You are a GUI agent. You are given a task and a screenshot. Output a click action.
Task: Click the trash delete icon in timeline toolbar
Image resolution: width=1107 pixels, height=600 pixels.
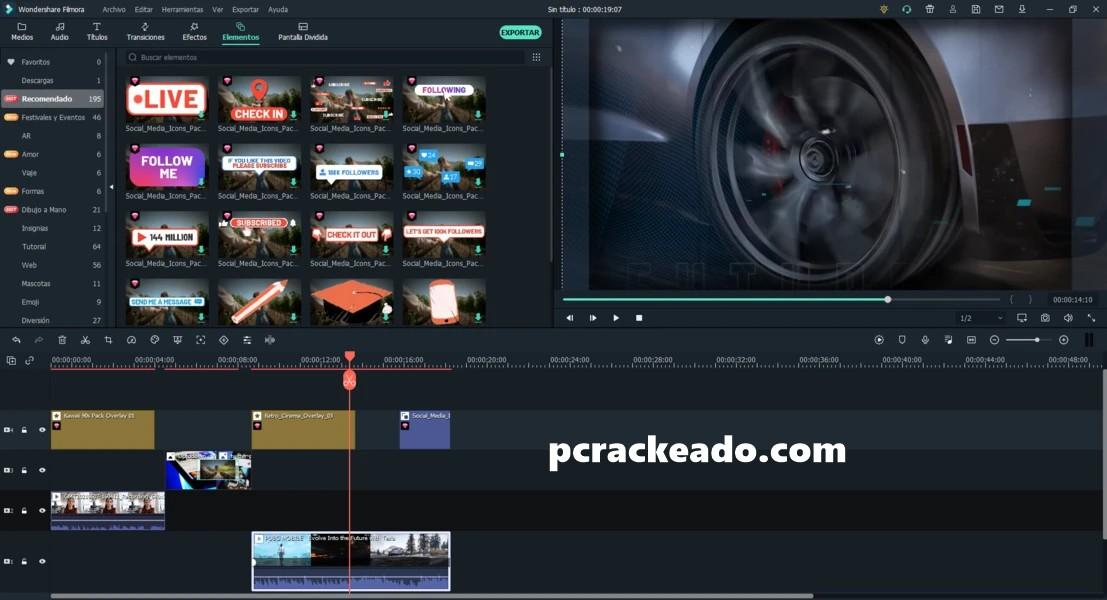click(x=62, y=340)
